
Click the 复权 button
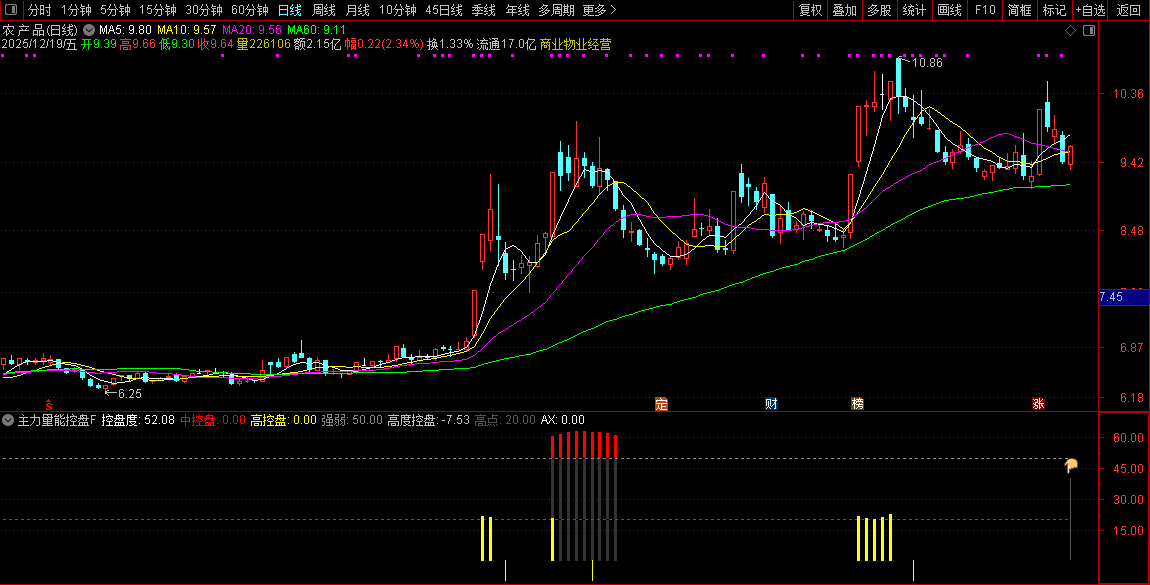(810, 10)
